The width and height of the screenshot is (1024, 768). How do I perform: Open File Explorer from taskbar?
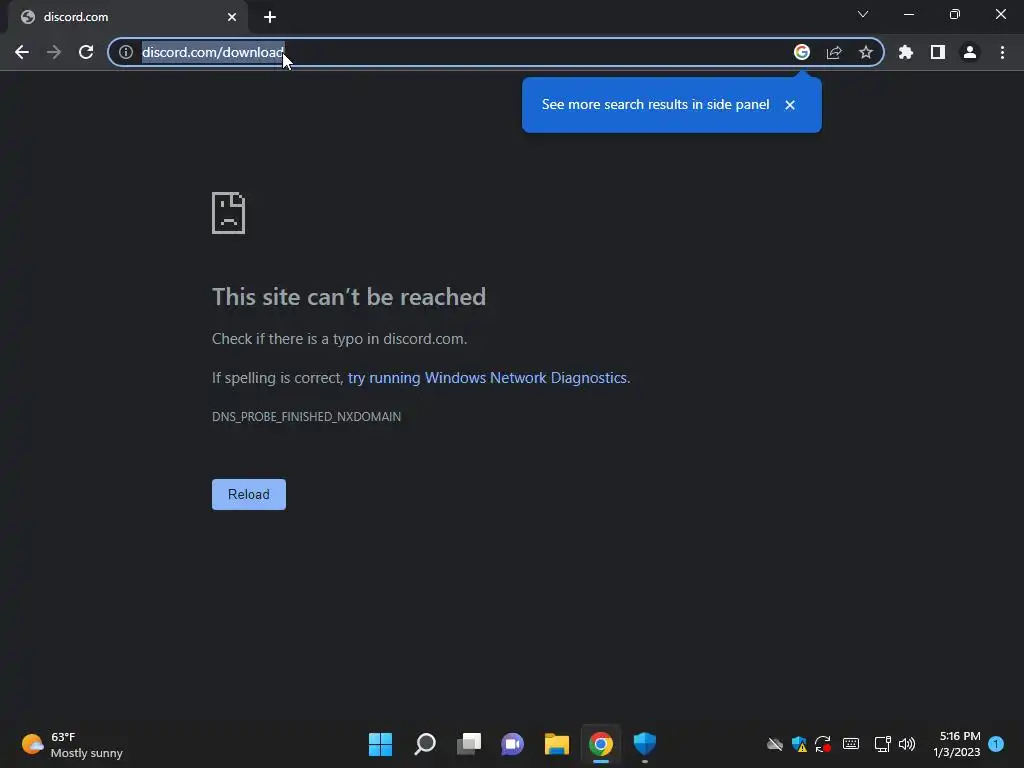pyautogui.click(x=557, y=744)
